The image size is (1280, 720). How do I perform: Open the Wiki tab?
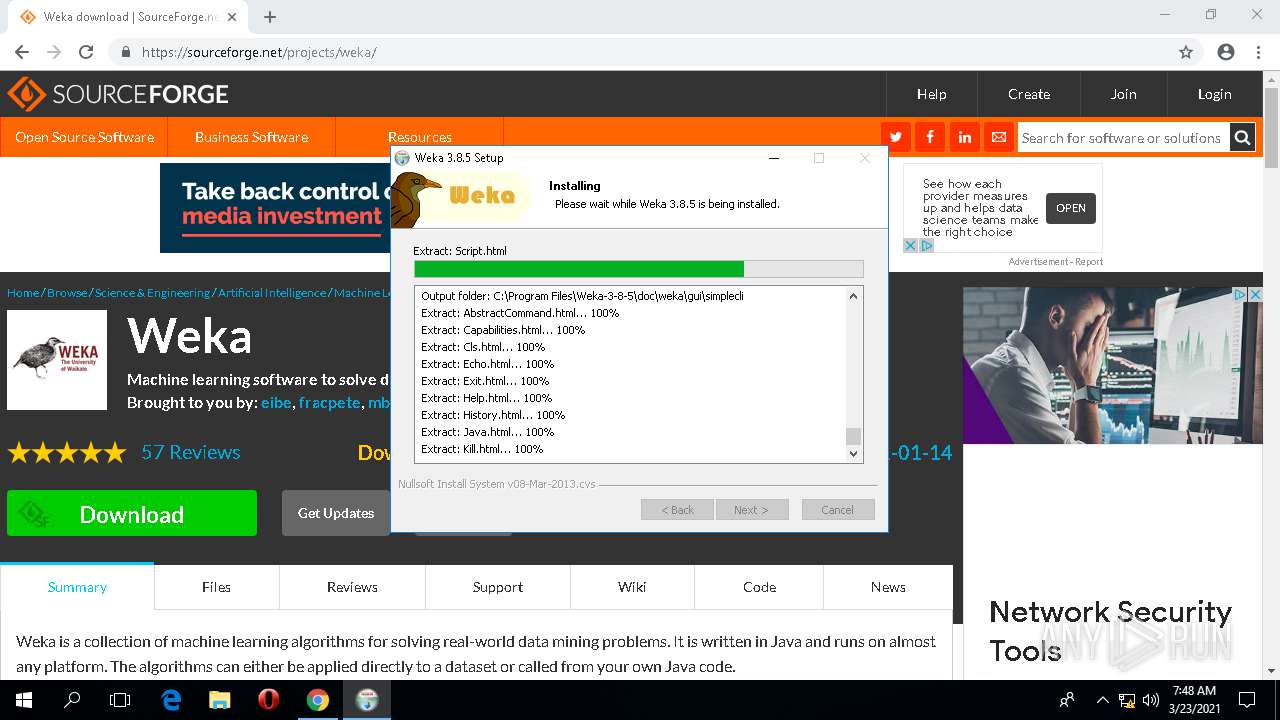pyautogui.click(x=632, y=587)
